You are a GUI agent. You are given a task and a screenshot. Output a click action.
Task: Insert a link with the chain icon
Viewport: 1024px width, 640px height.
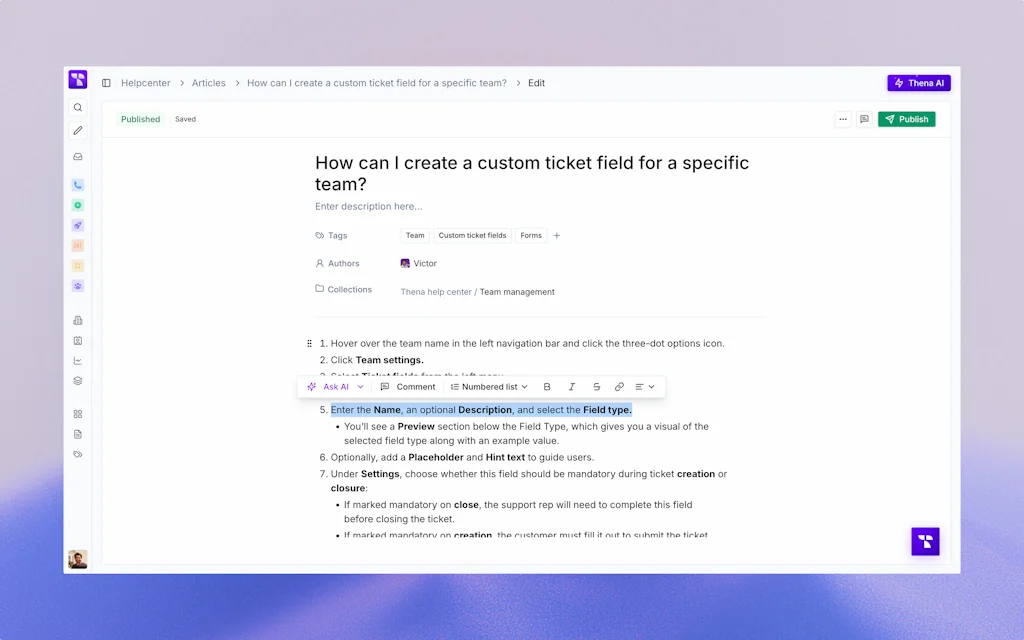click(619, 386)
